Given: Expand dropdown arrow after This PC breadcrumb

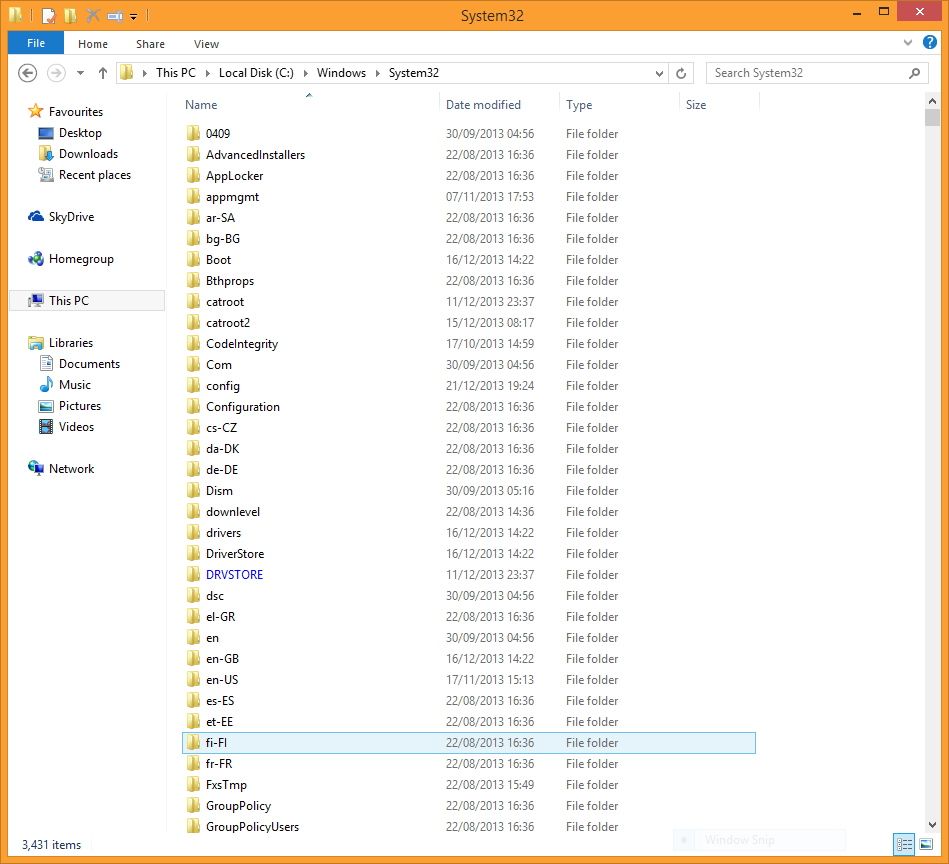Looking at the screenshot, I should [x=208, y=73].
